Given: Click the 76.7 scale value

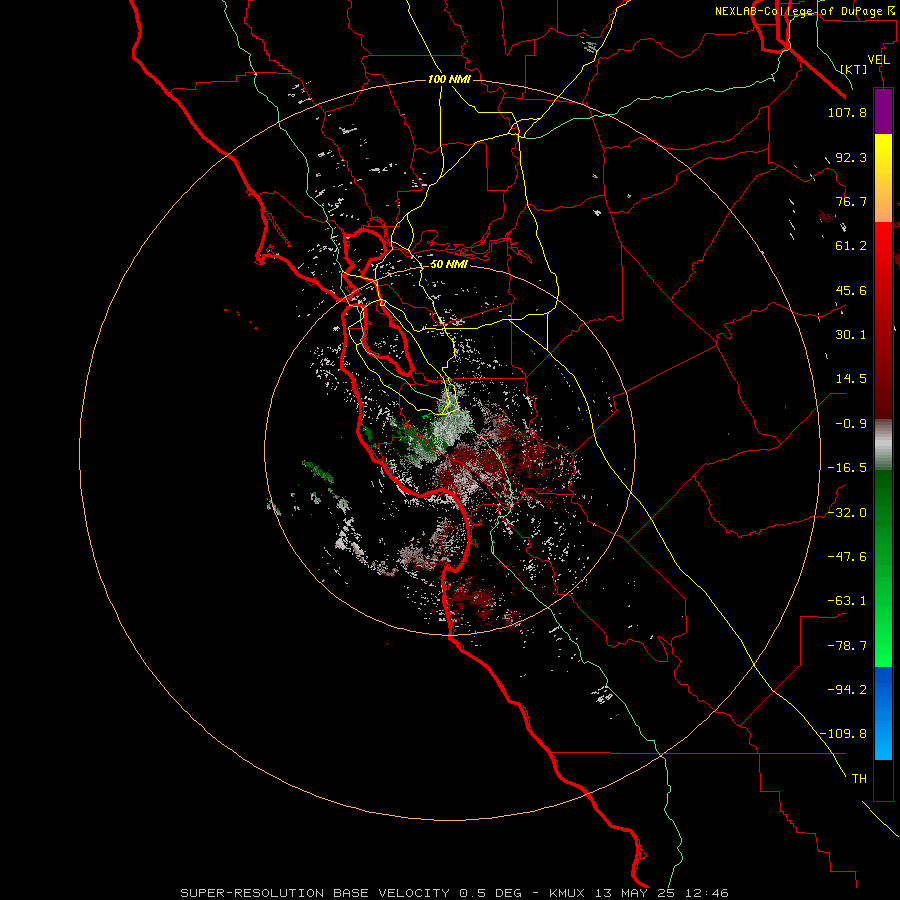Looking at the screenshot, I should pyautogui.click(x=851, y=201).
